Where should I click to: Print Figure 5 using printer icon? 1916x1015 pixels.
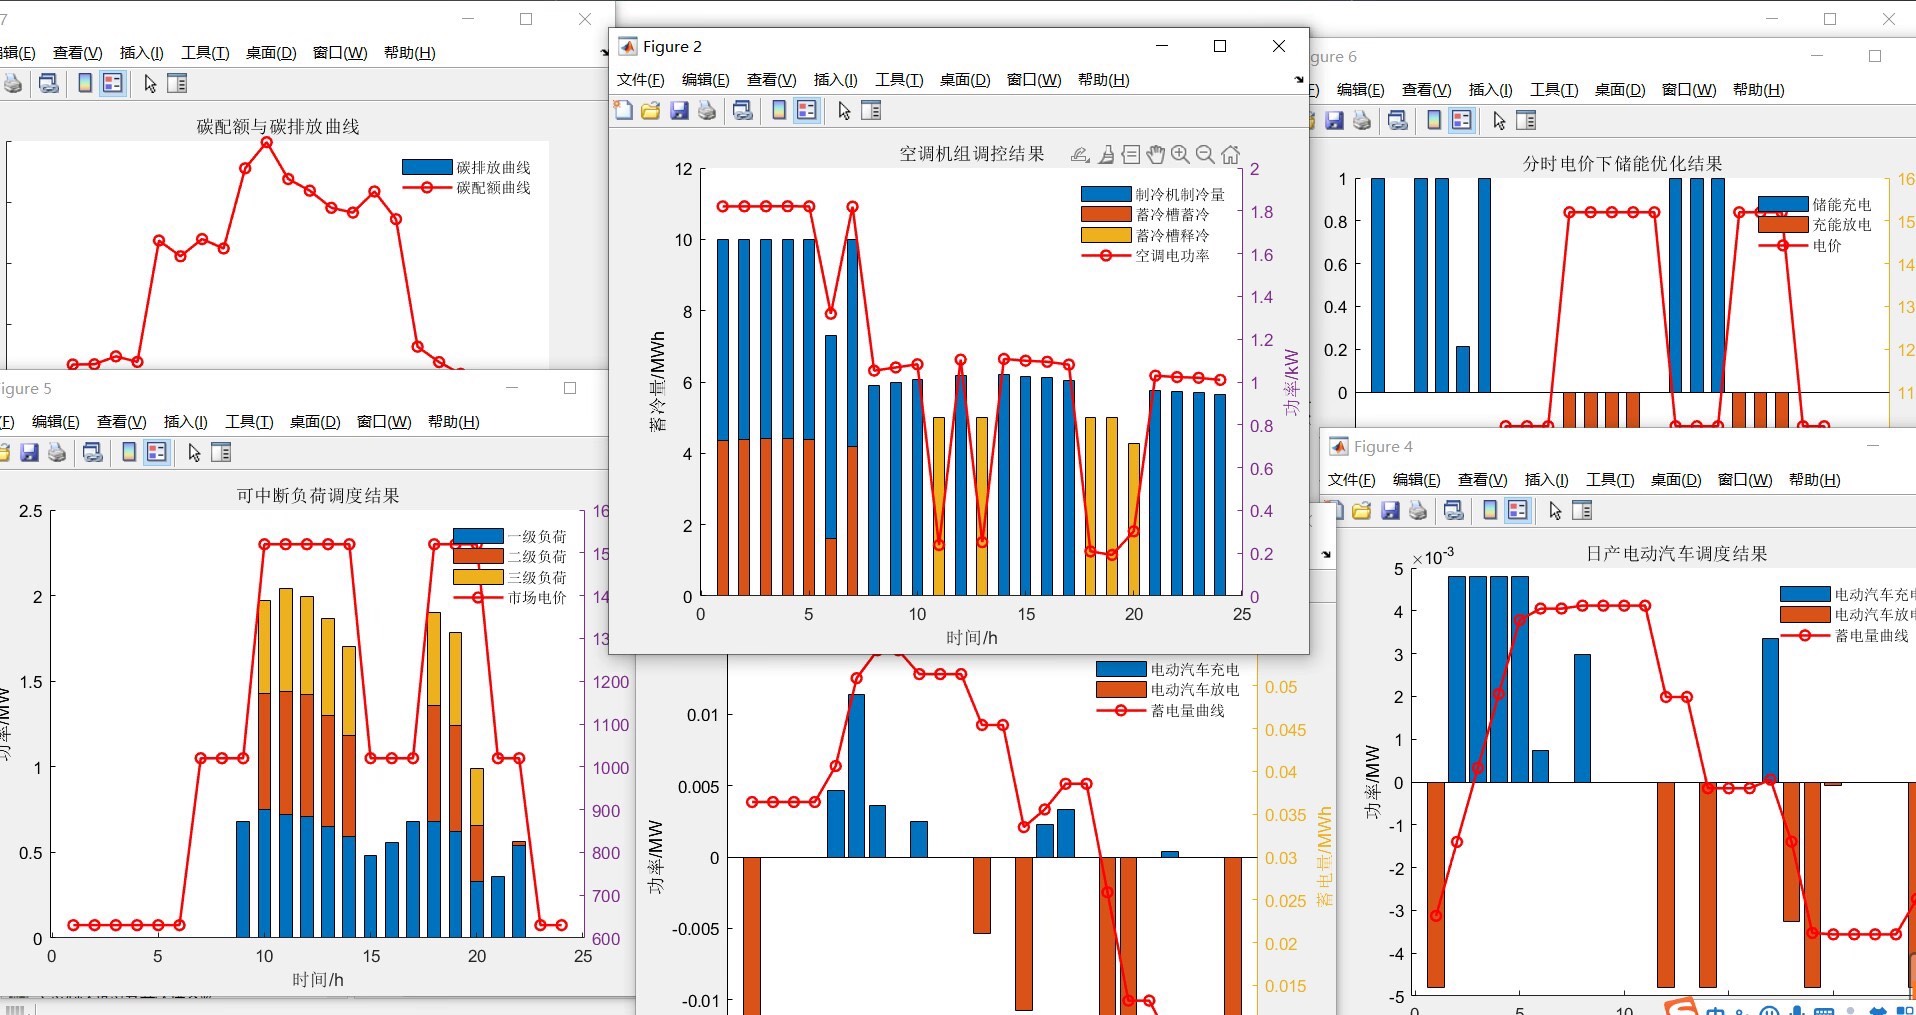click(x=57, y=453)
